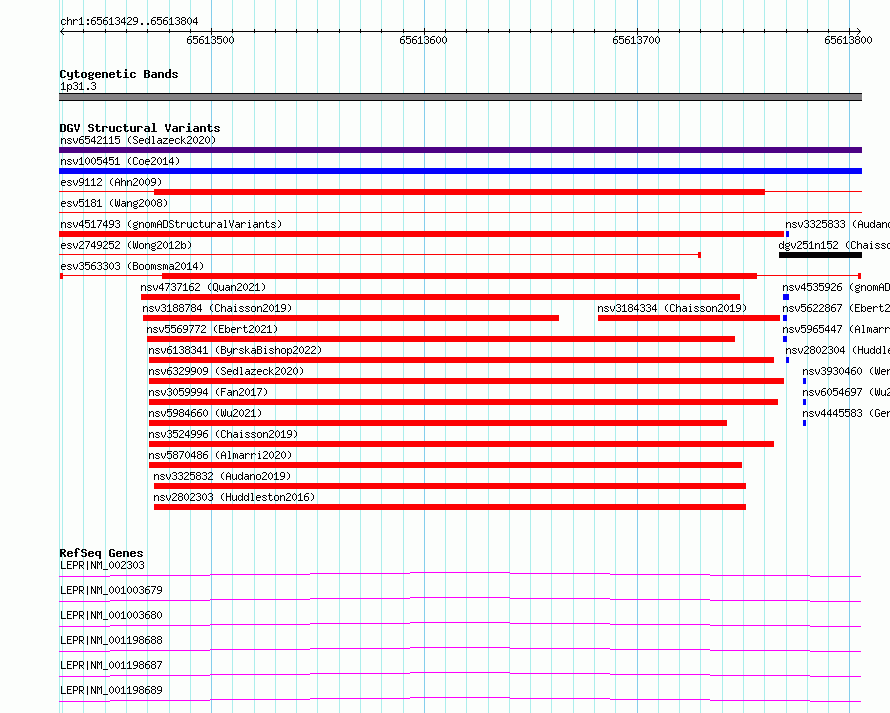Open nsv6329909 (Sedlazeck2020) variant
Viewport: 890px width, 713px height.
tap(226, 371)
